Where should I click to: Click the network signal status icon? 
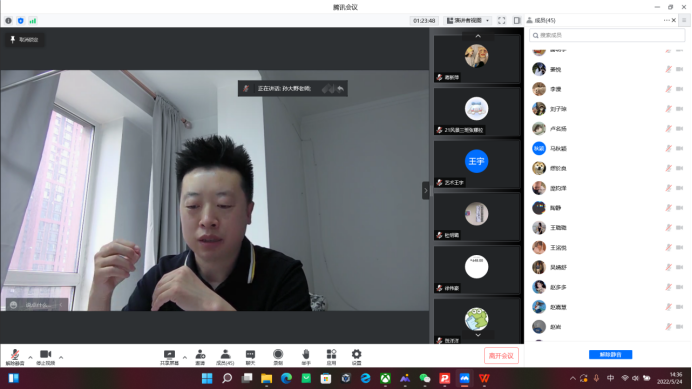(x=33, y=21)
